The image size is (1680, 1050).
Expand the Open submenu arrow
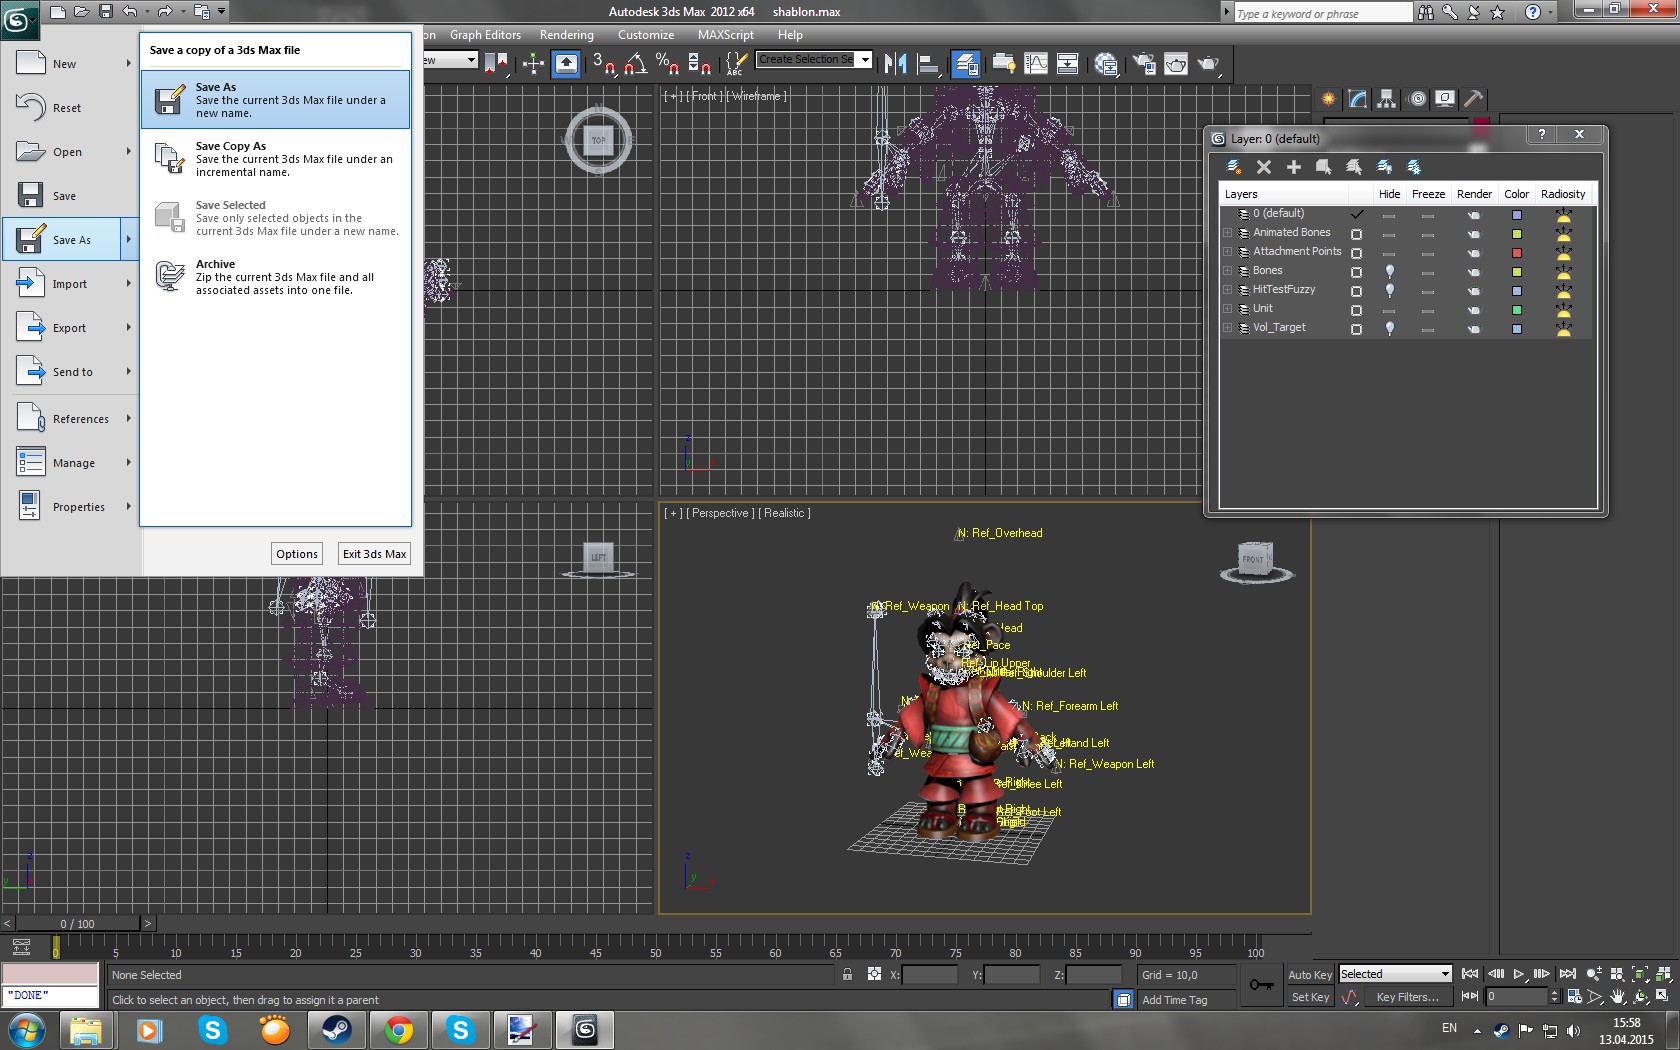[129, 152]
